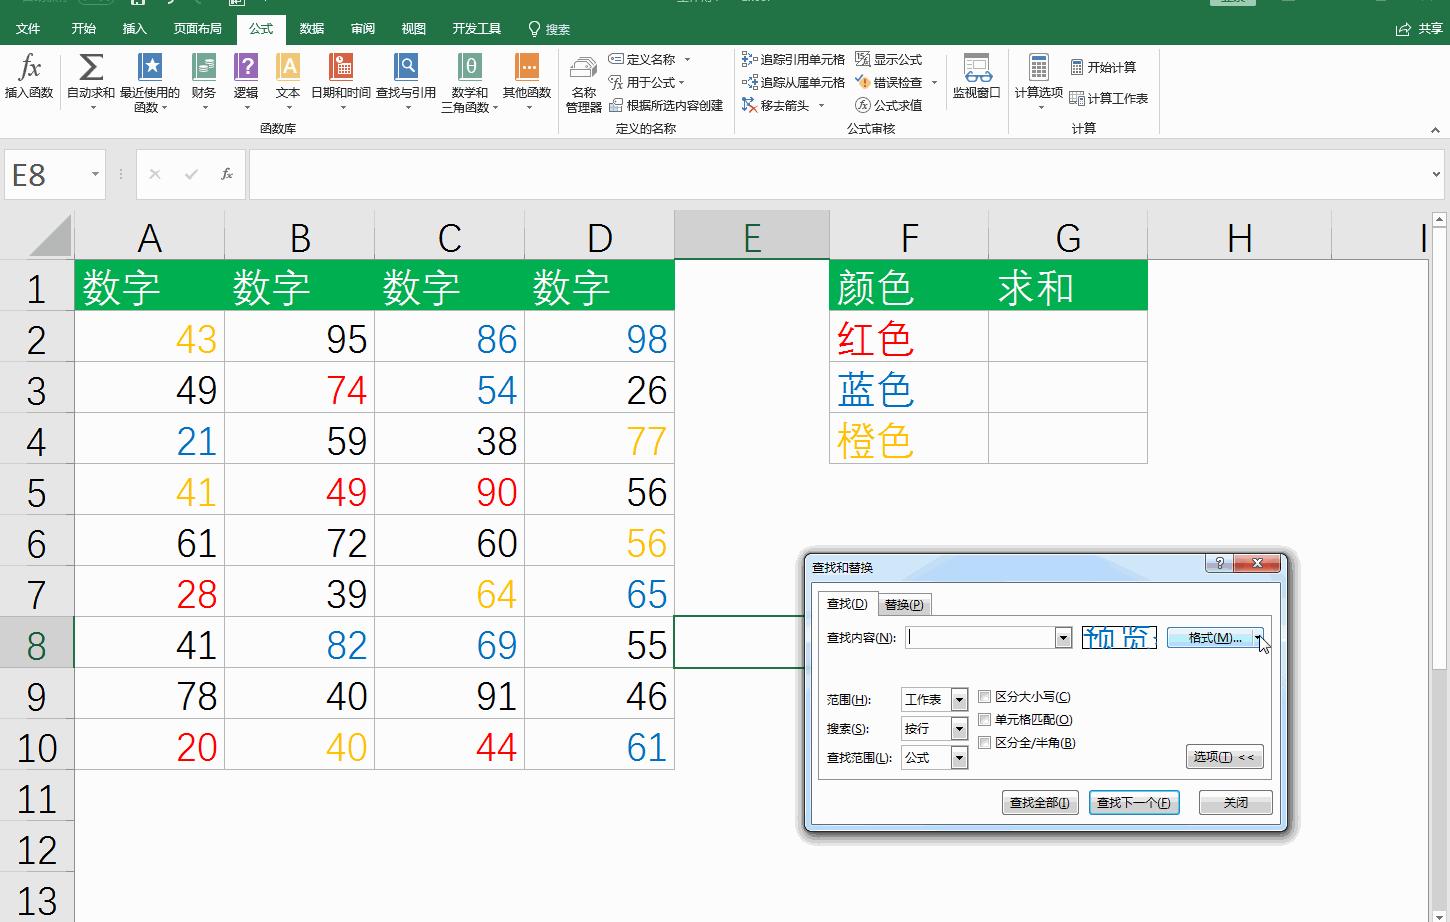Screen dimensions: 1450x922
Task: Open the 范围 scope dropdown
Action: pos(957,699)
